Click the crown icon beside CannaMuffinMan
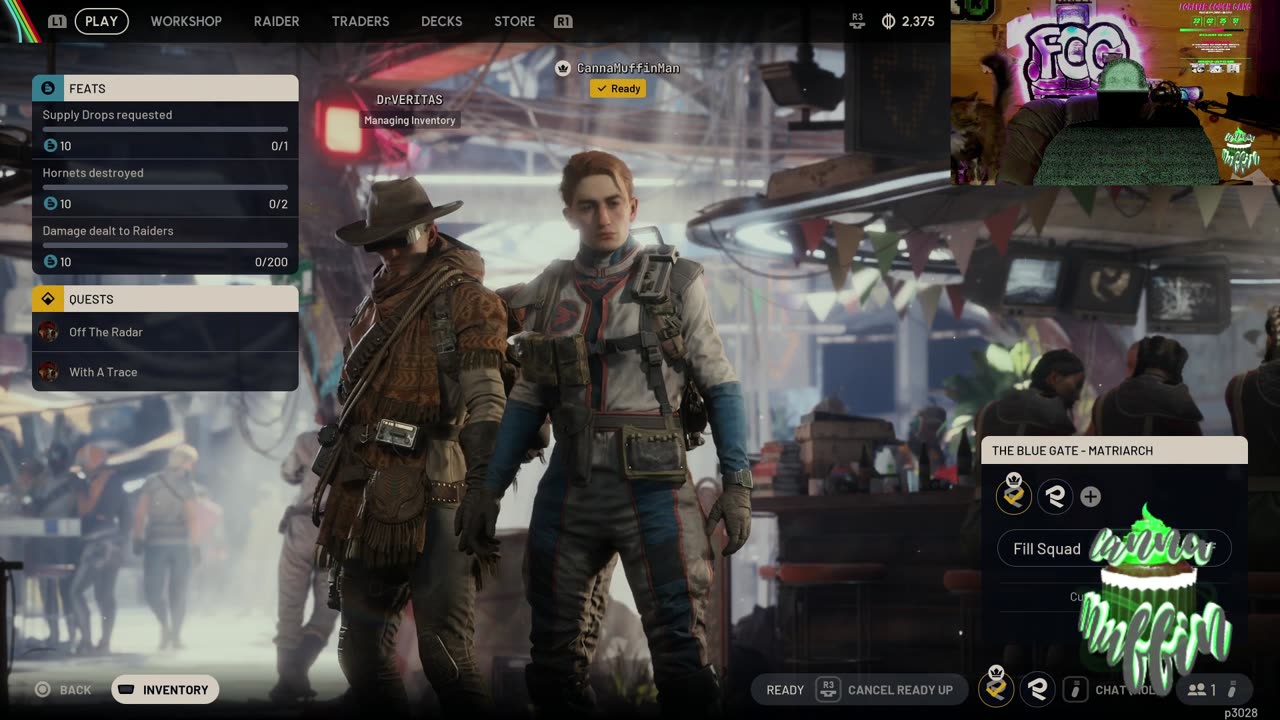Viewport: 1280px width, 720px height. pyautogui.click(x=564, y=68)
